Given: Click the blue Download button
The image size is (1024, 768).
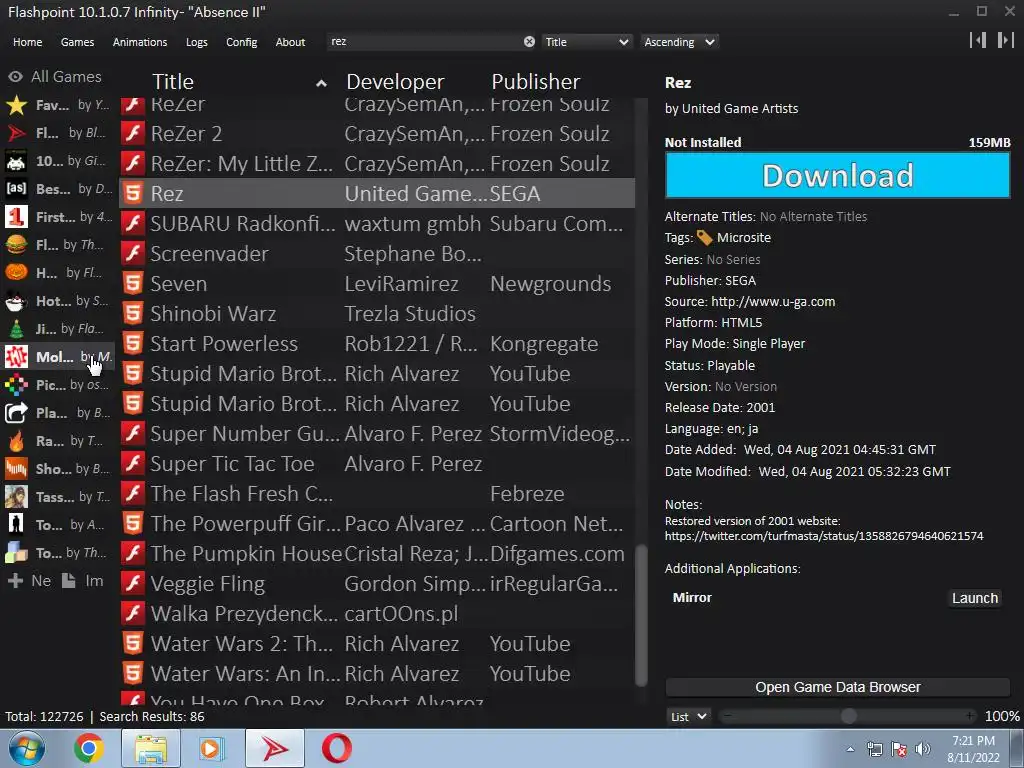Looking at the screenshot, I should tap(837, 175).
